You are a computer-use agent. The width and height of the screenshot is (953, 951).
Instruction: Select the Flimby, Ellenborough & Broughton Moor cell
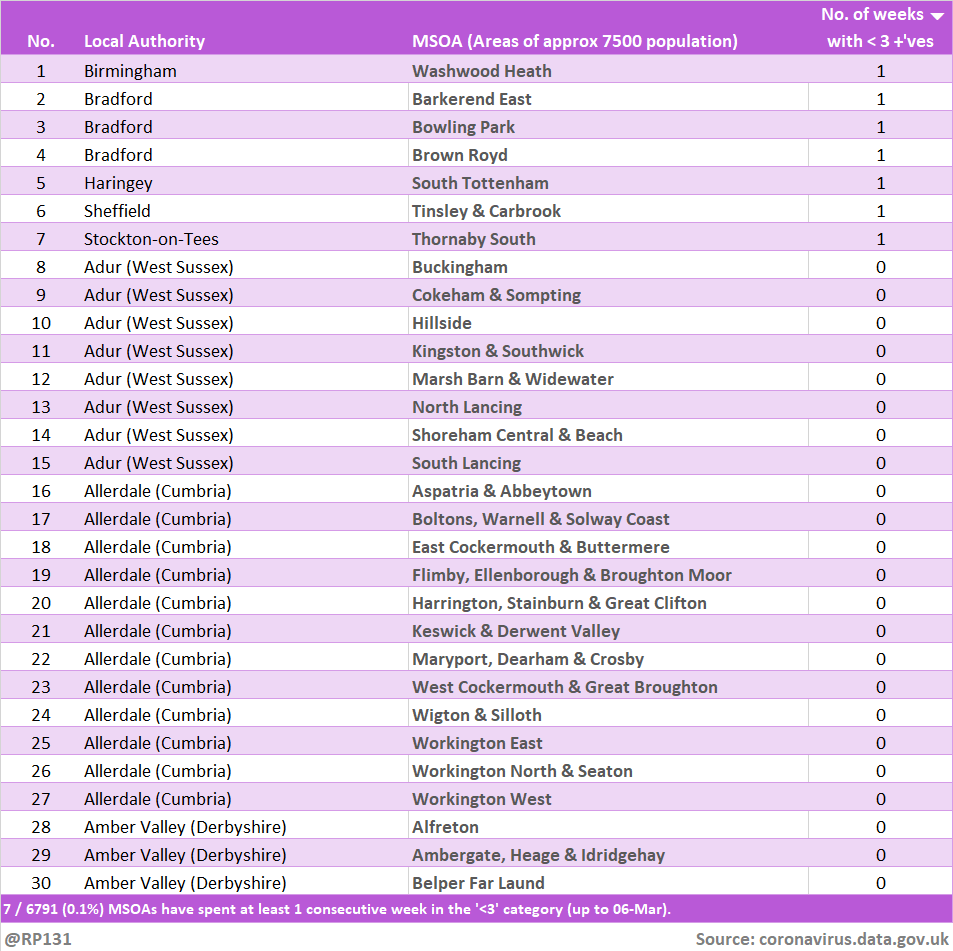point(571,575)
